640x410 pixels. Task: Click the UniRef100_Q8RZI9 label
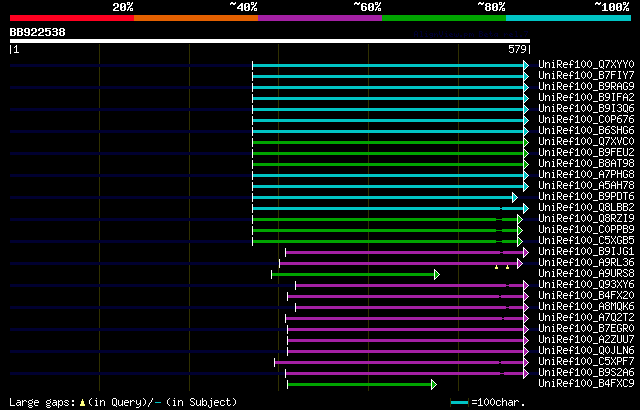586,219
